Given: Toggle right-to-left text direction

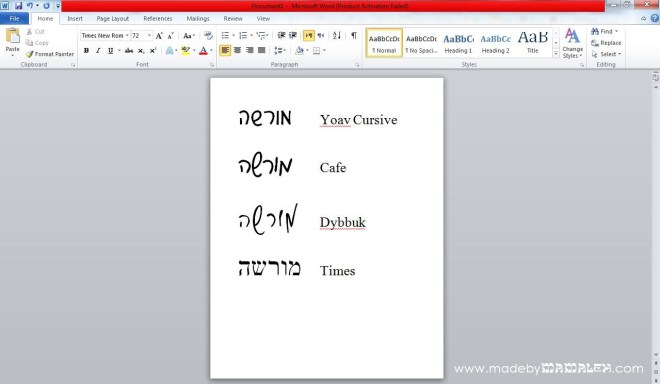Looking at the screenshot, I should [x=321, y=36].
